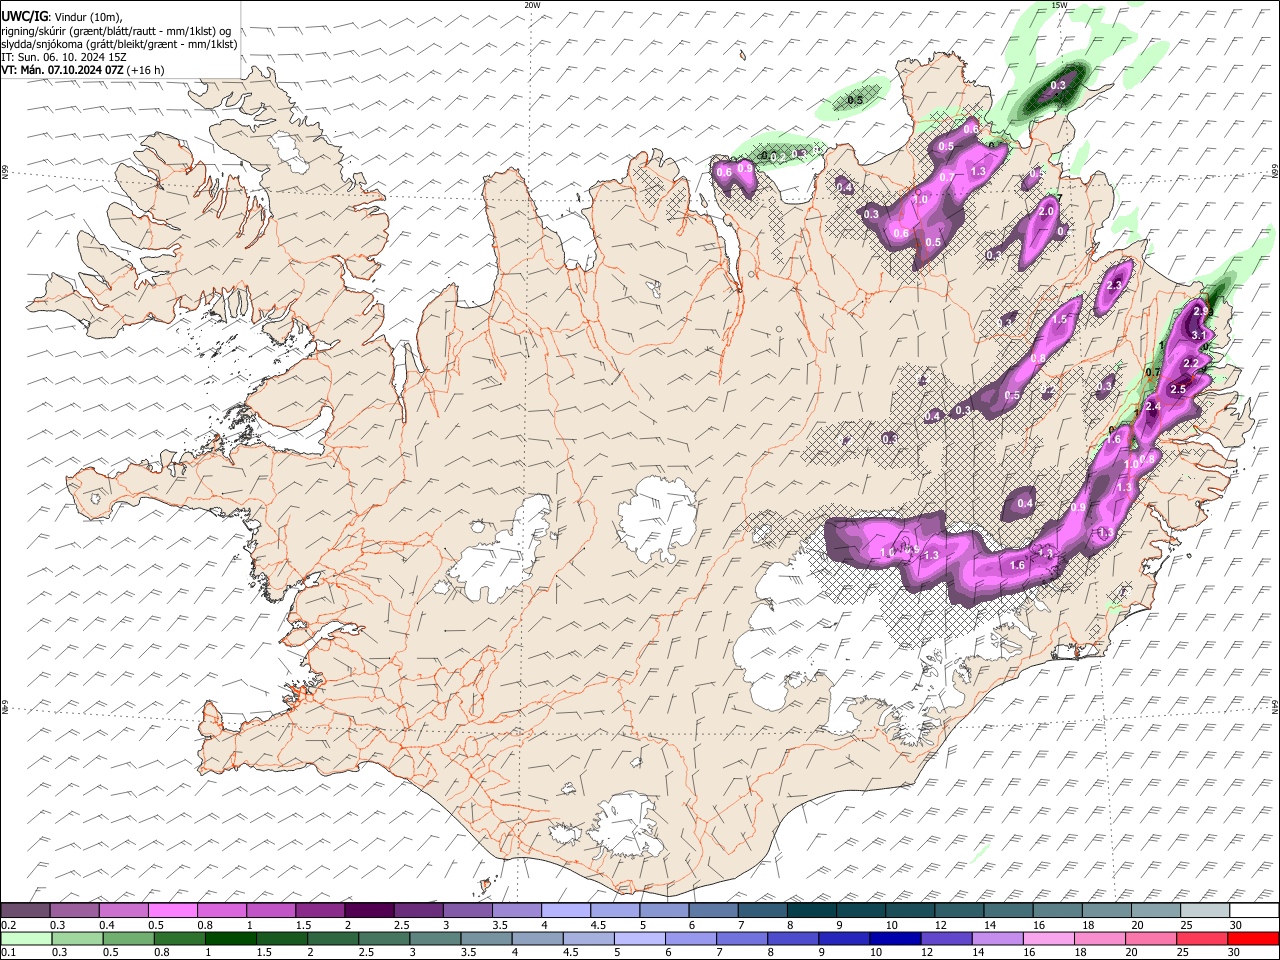Select the '1.5' snowfall value on the map

pos(1060,319)
